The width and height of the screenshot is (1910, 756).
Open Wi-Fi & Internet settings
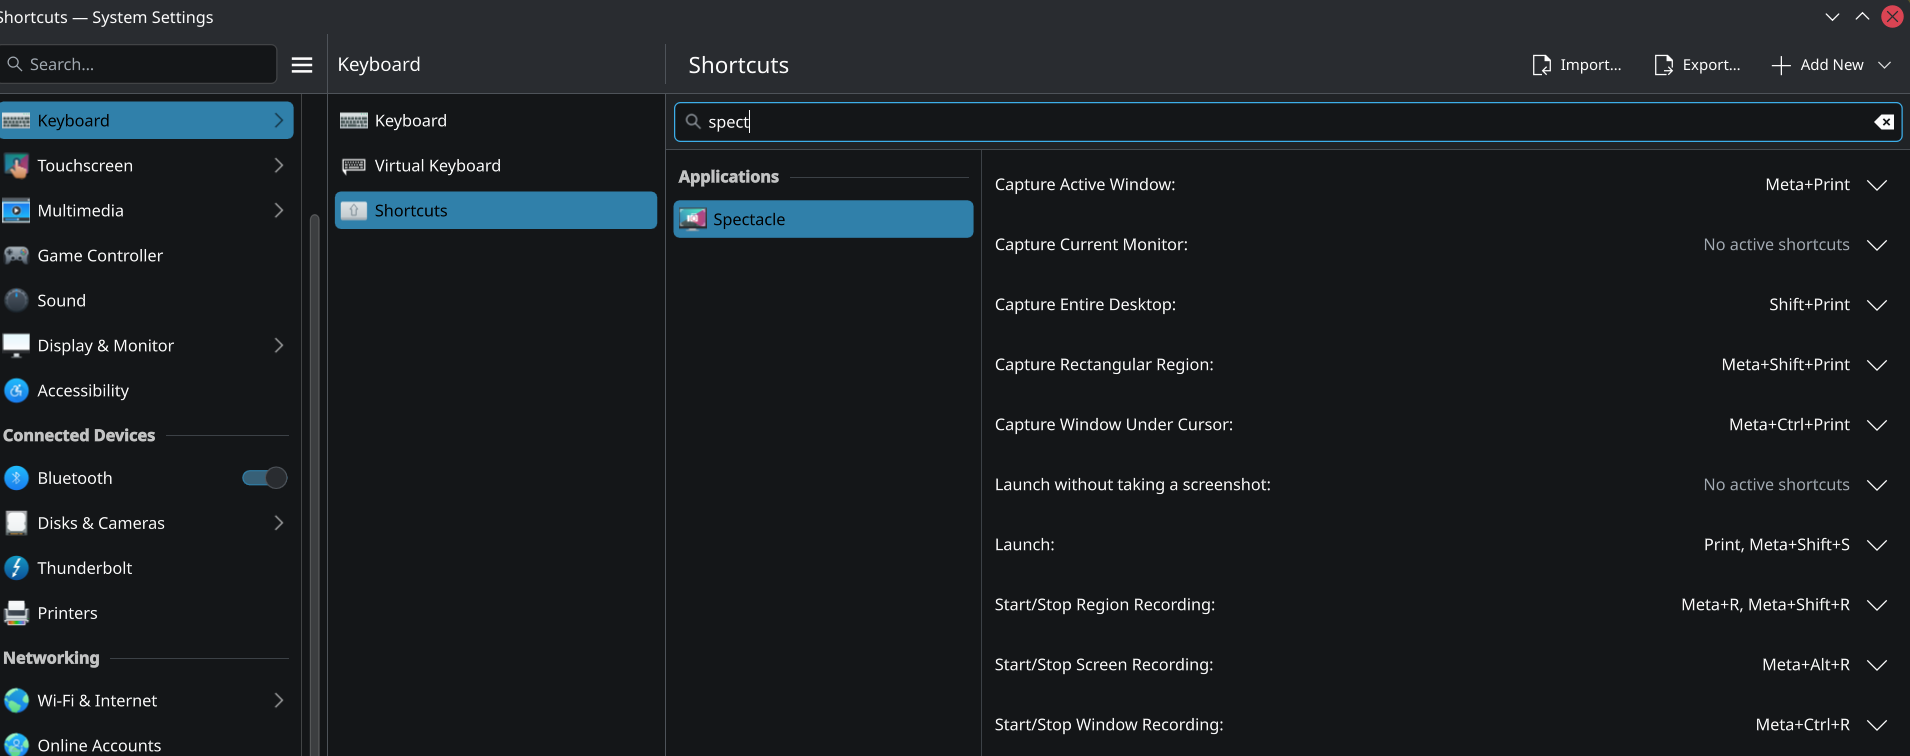click(97, 701)
